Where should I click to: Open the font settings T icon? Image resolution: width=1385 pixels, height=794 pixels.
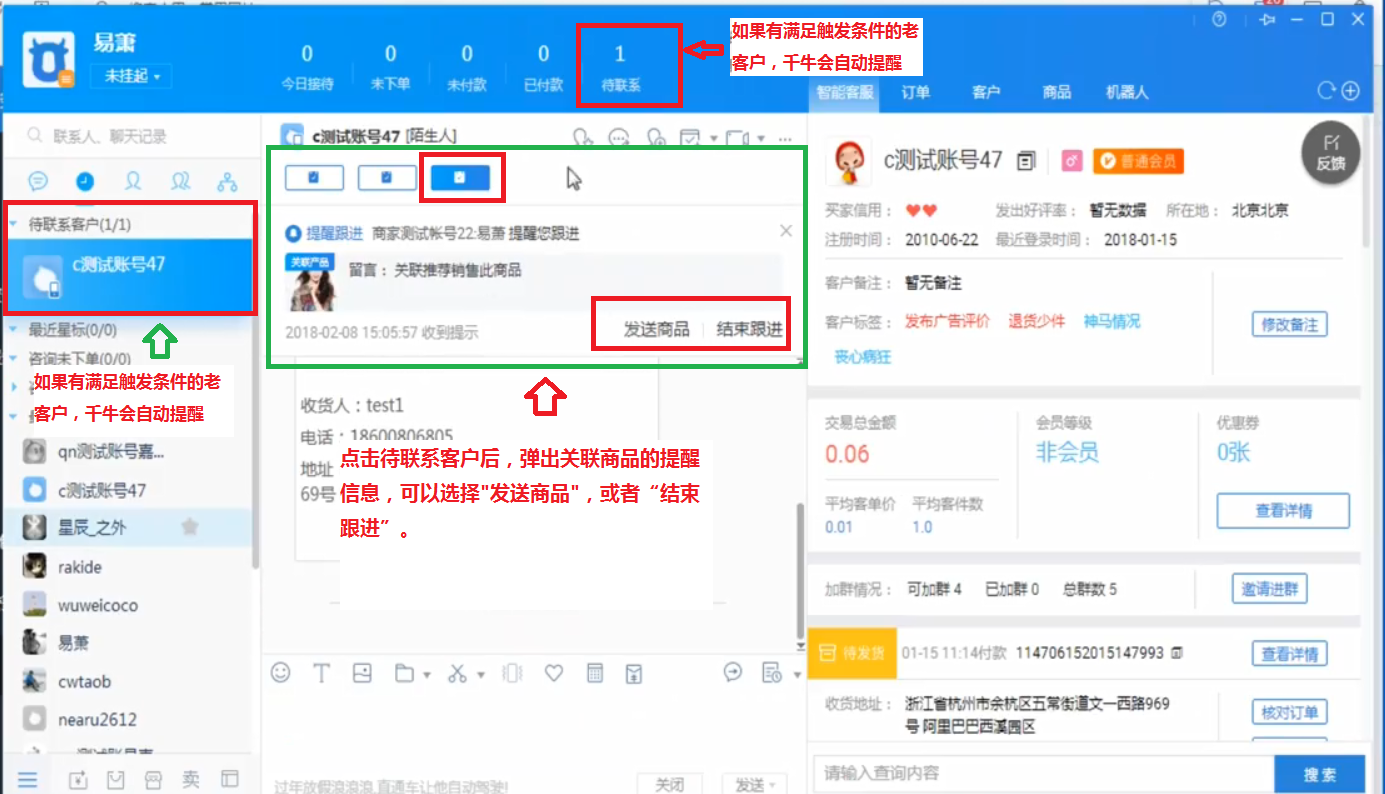click(x=321, y=672)
